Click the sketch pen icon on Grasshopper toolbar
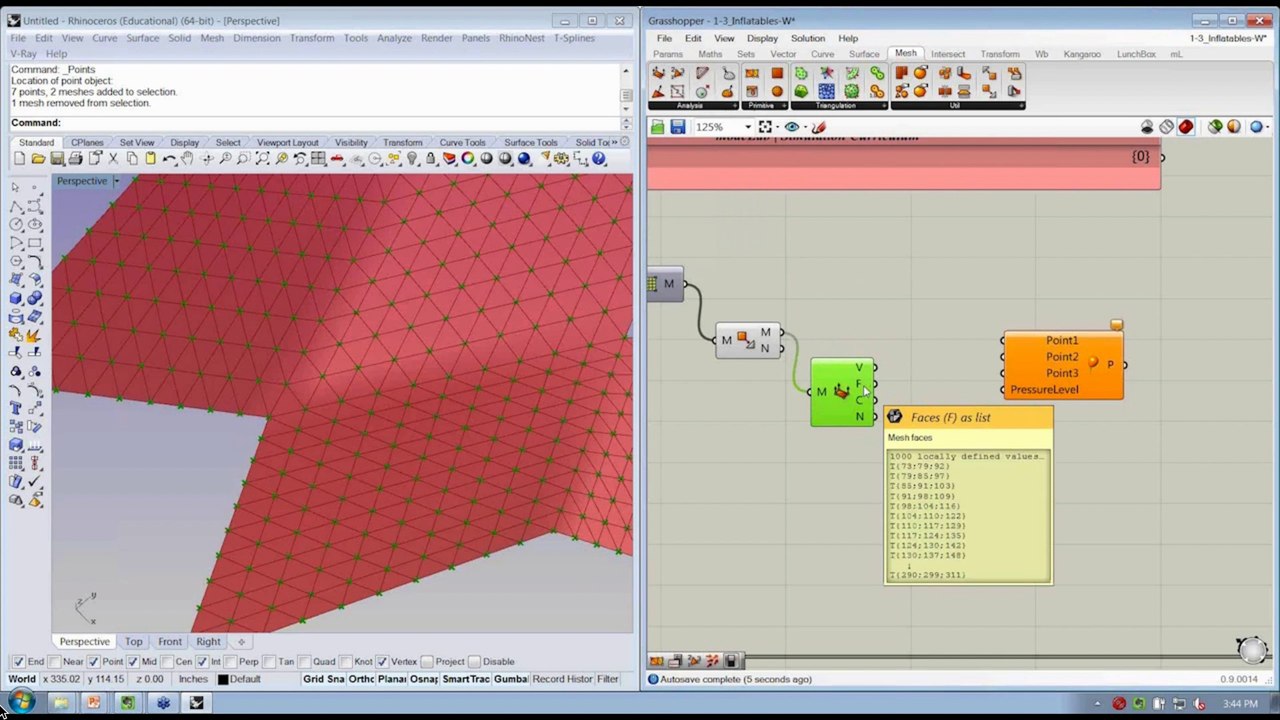 (x=819, y=127)
